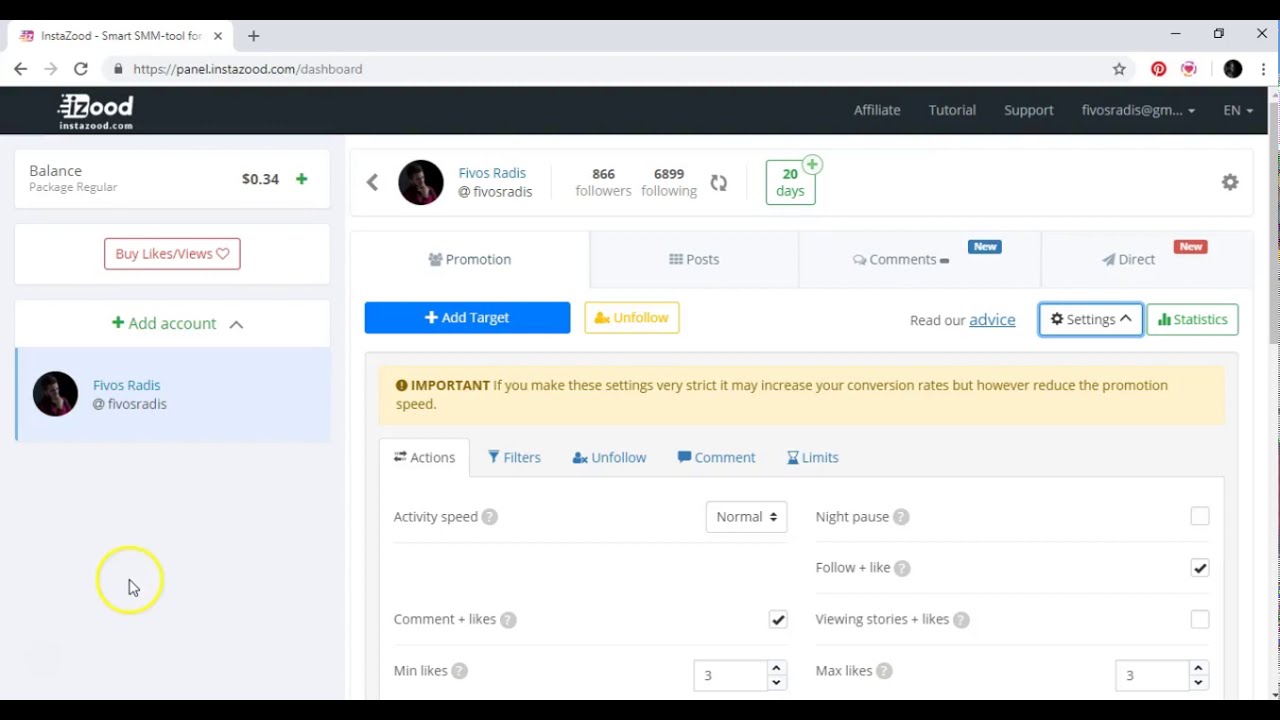Open Tutorial in top navigation
The width and height of the screenshot is (1280, 720).
tap(952, 110)
